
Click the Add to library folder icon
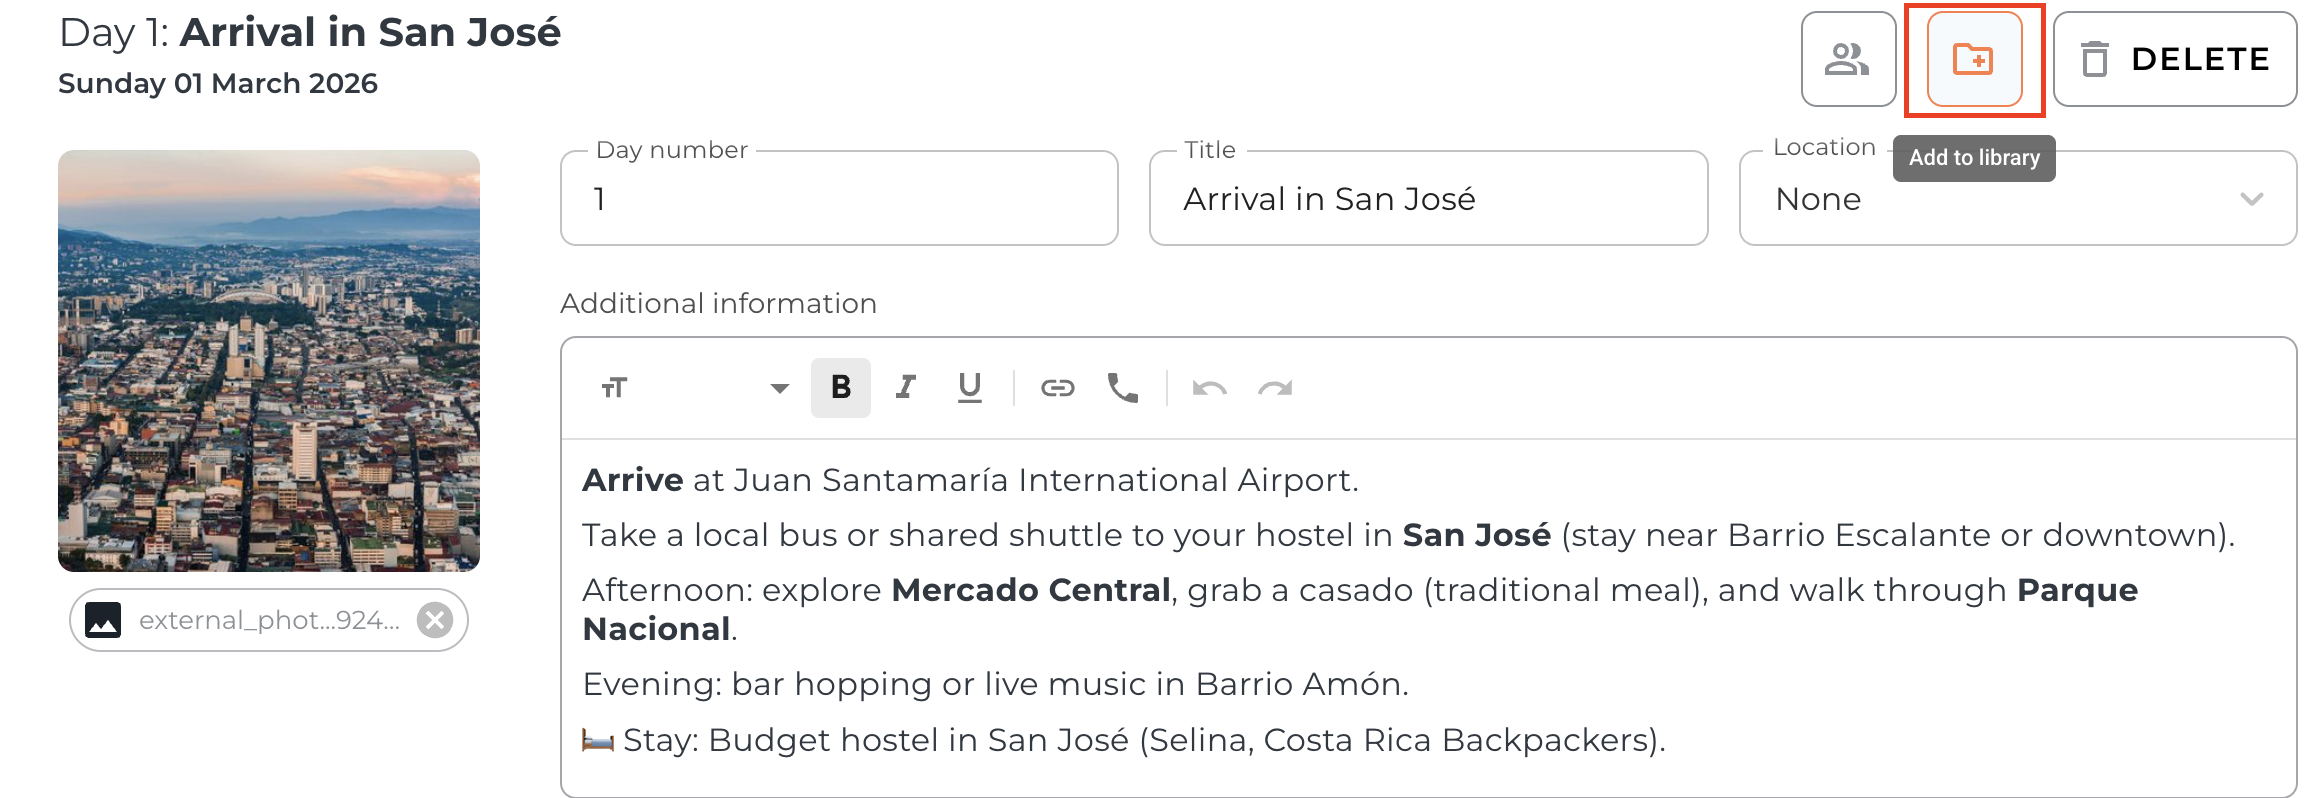(x=1973, y=59)
